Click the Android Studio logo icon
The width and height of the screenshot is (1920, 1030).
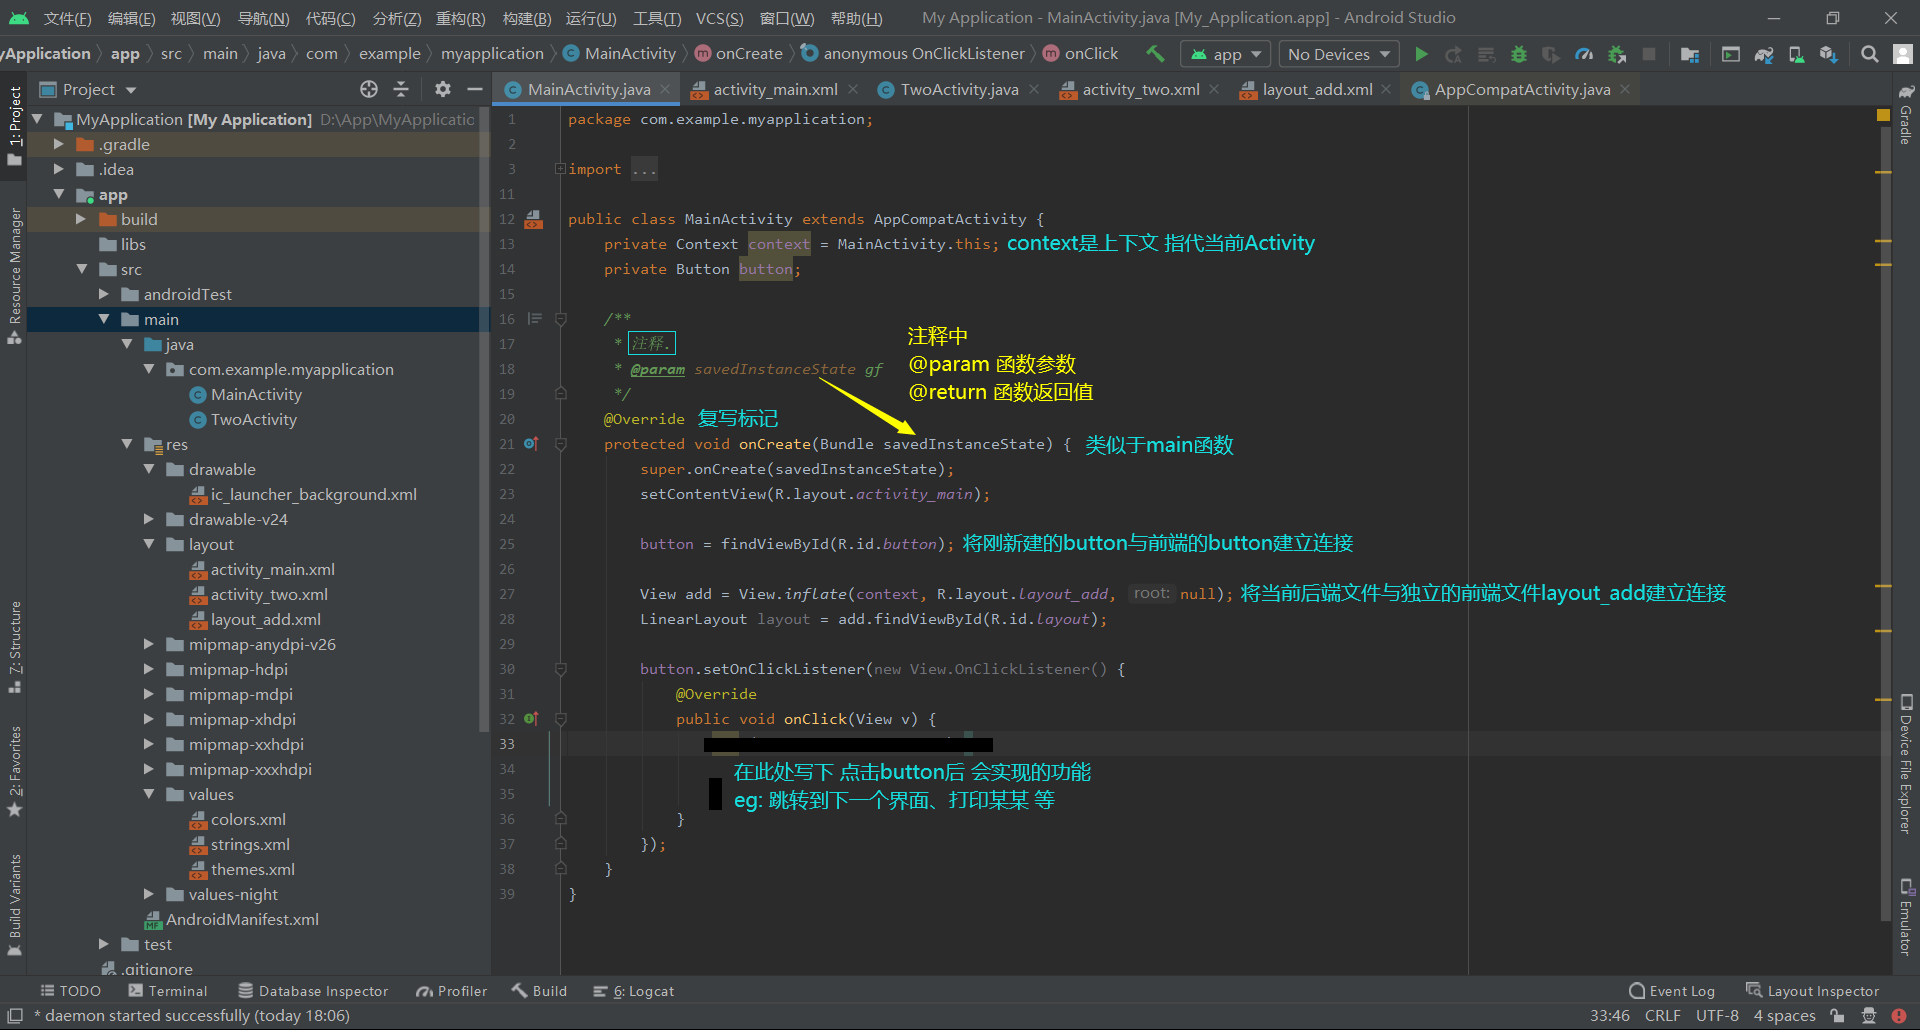(x=18, y=18)
